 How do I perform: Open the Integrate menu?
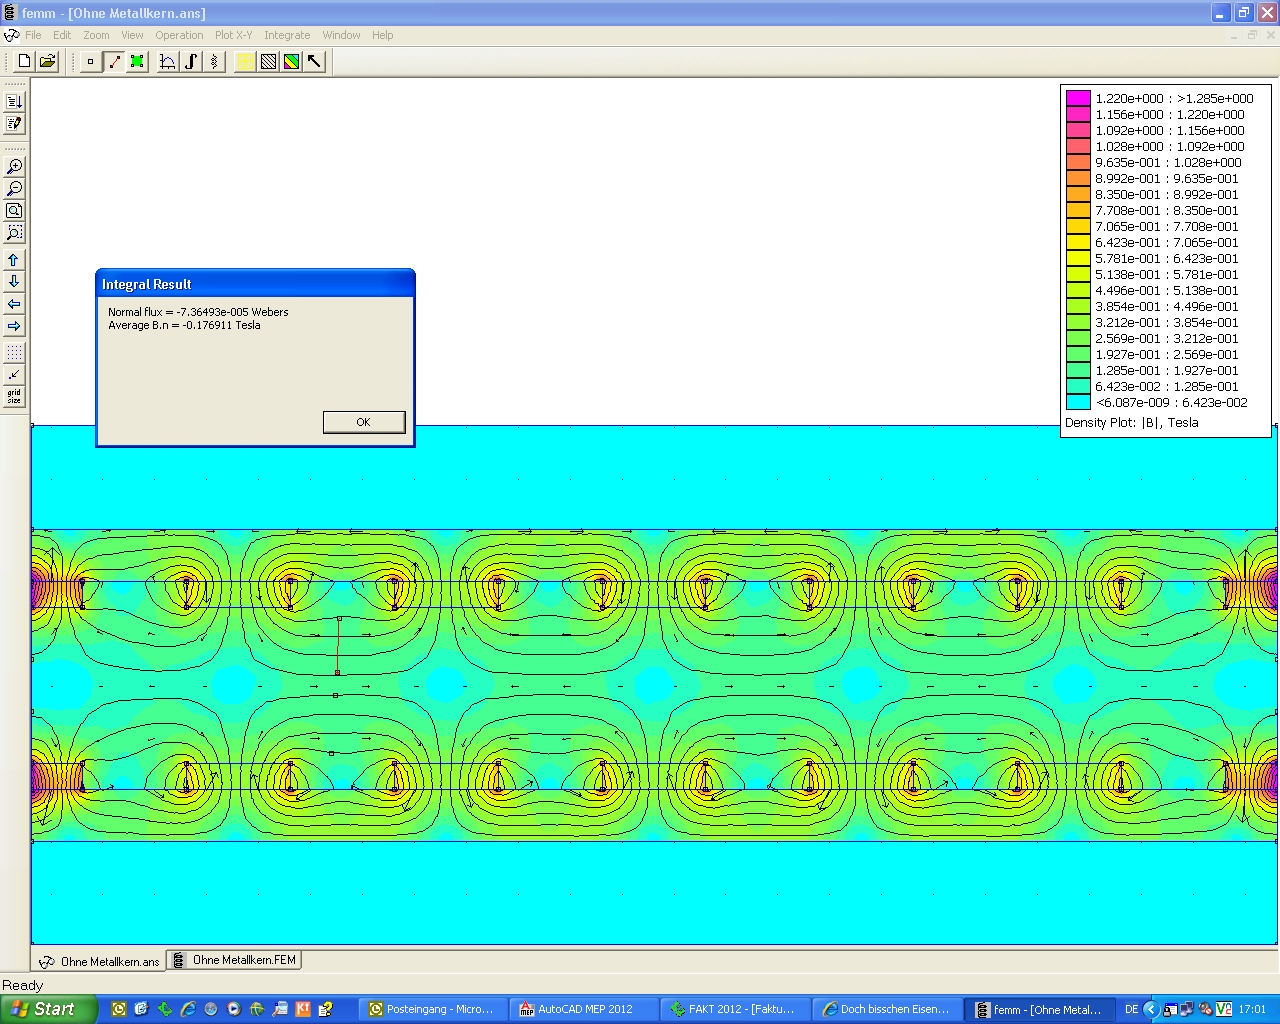pyautogui.click(x=287, y=35)
